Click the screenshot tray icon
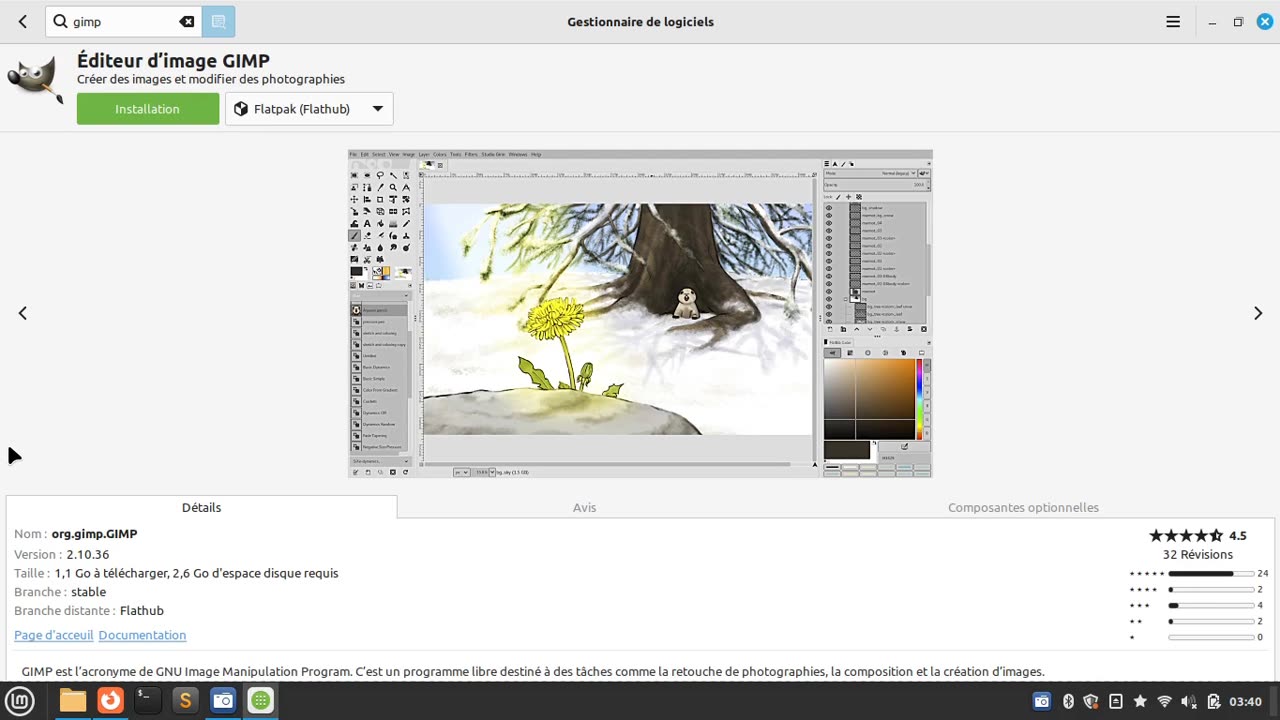 point(1041,701)
